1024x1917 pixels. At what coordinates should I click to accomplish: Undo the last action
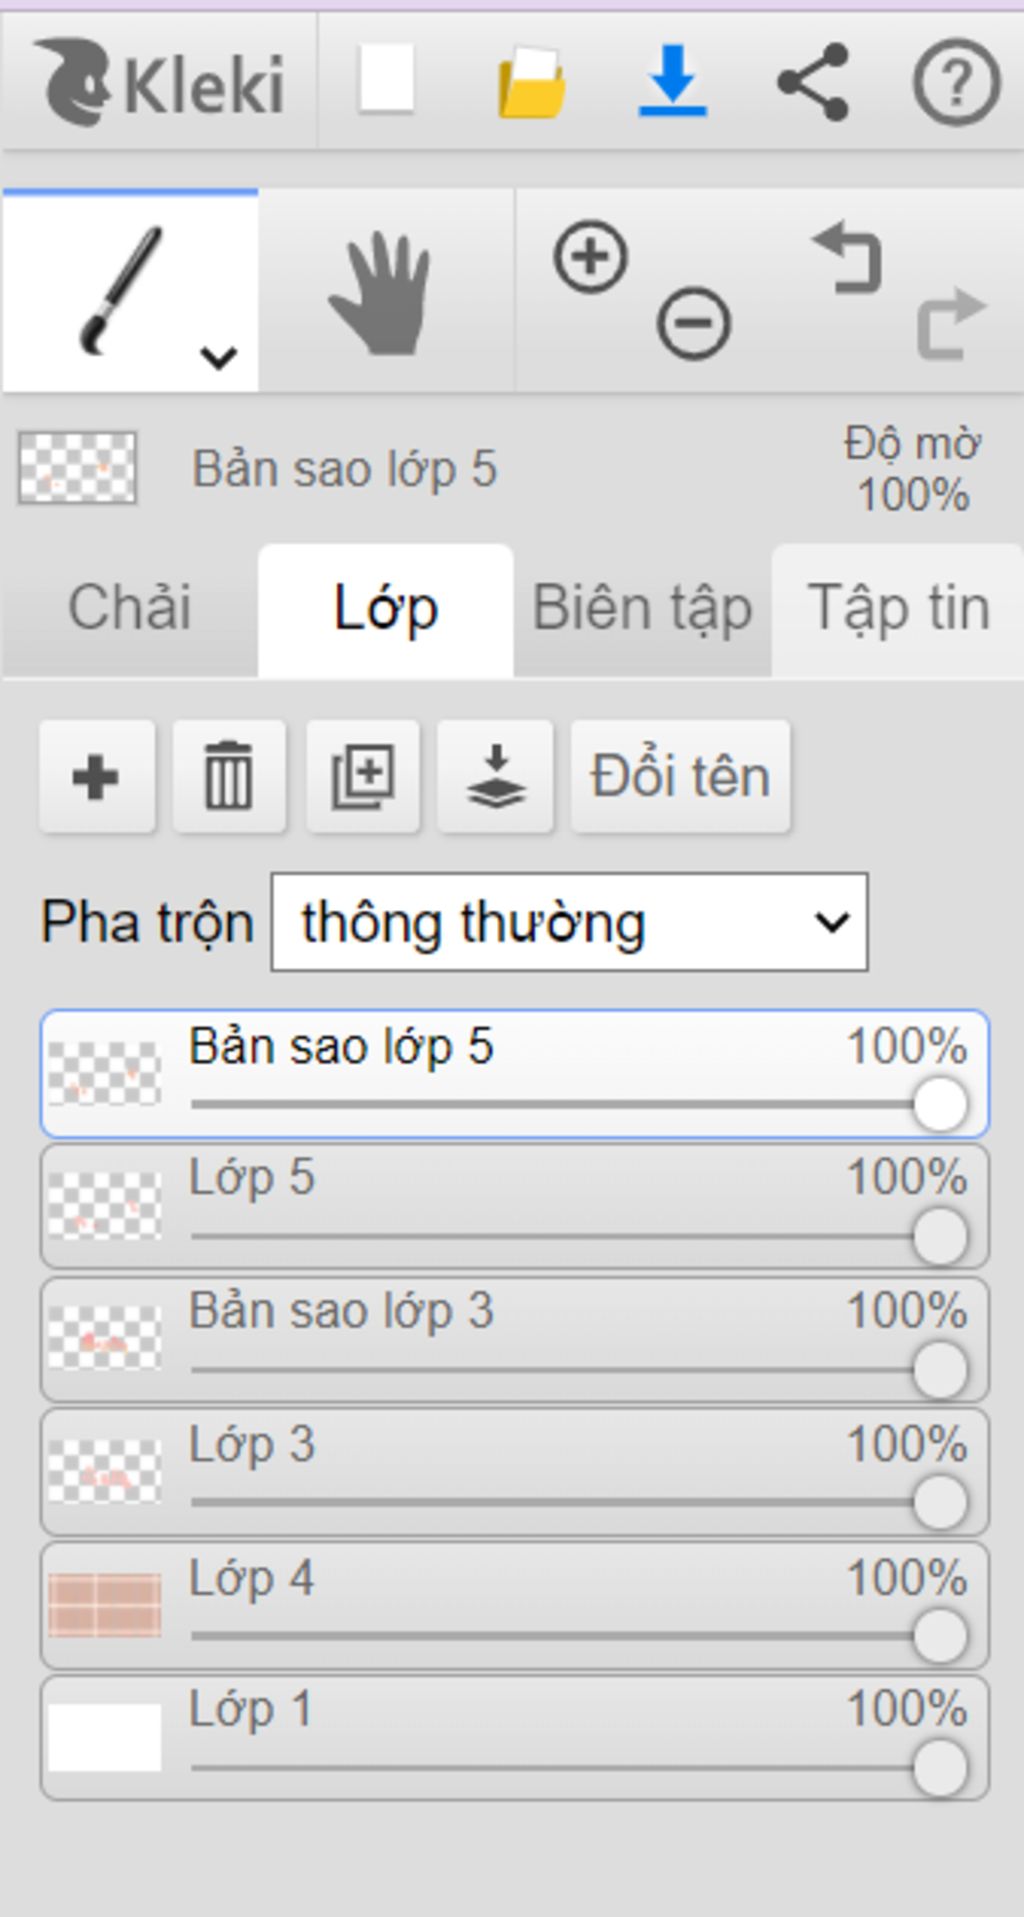848,257
